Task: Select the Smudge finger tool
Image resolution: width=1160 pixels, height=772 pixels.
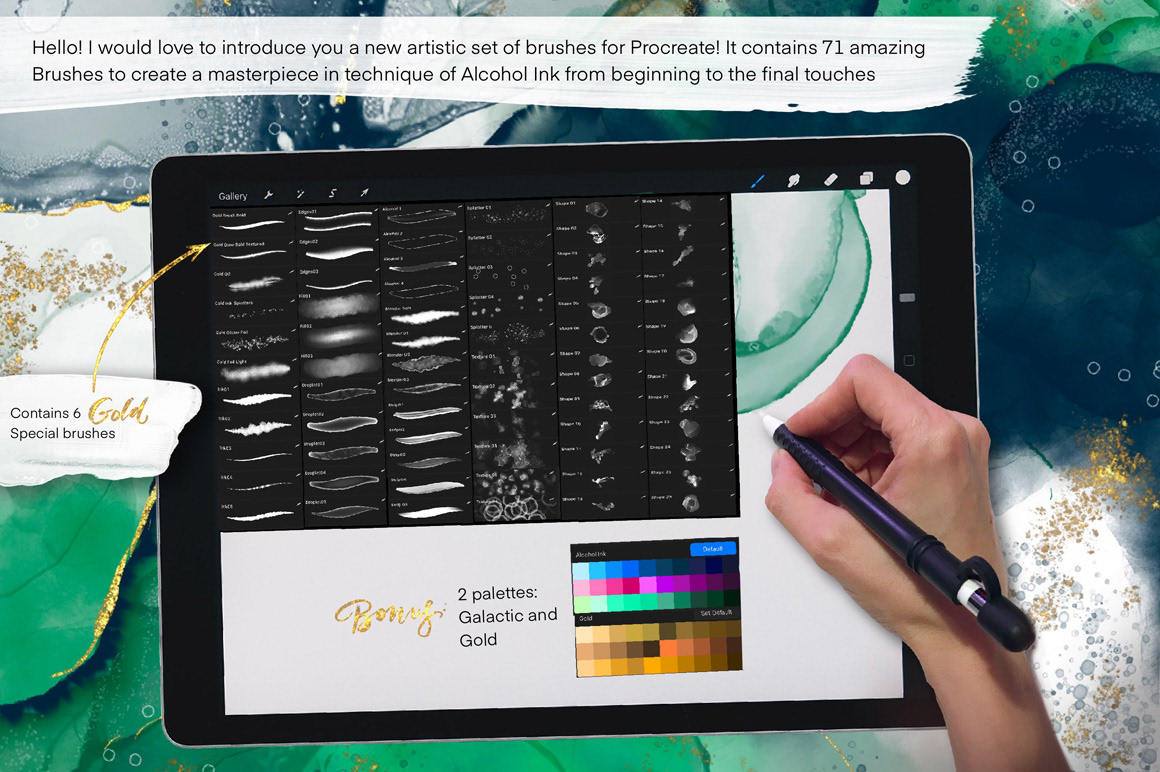Action: [x=794, y=180]
